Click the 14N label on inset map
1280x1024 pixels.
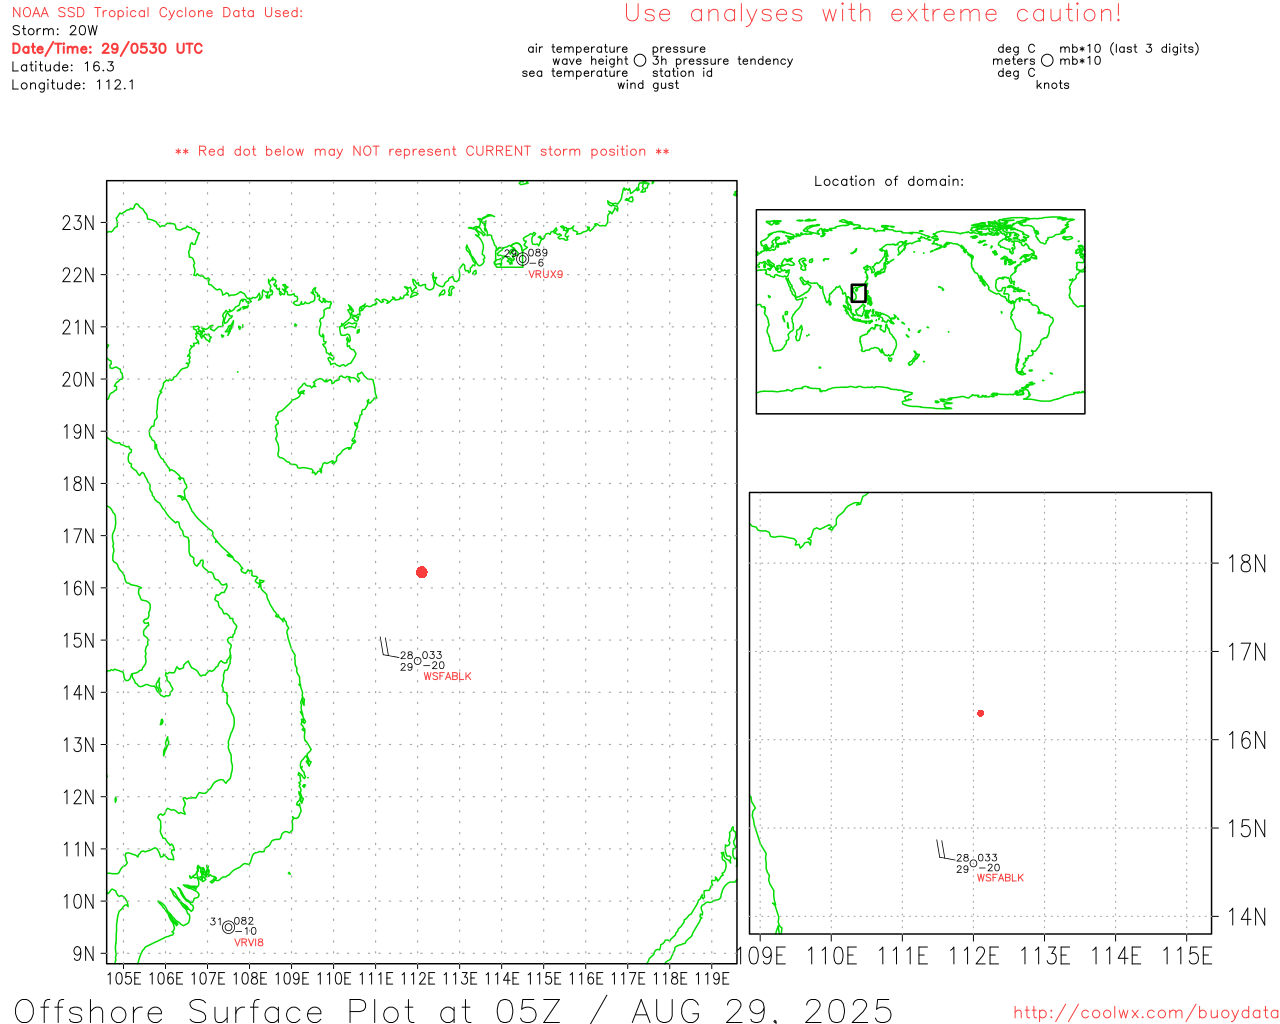pyautogui.click(x=1246, y=916)
